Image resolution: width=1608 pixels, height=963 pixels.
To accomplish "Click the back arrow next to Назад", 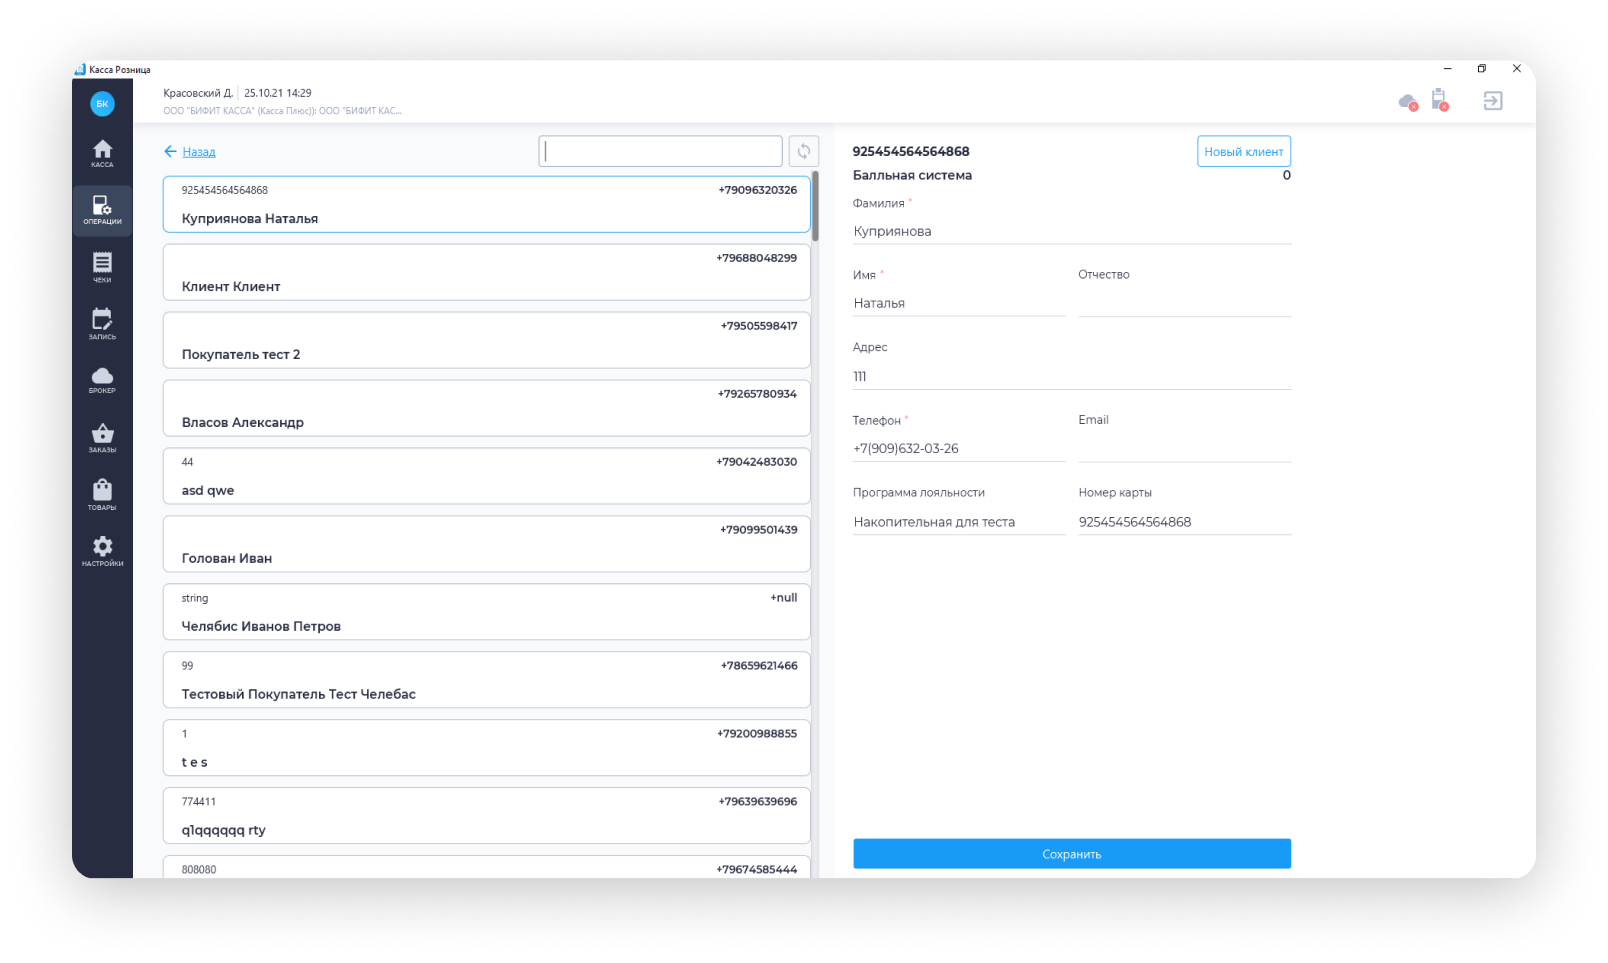I will point(170,151).
